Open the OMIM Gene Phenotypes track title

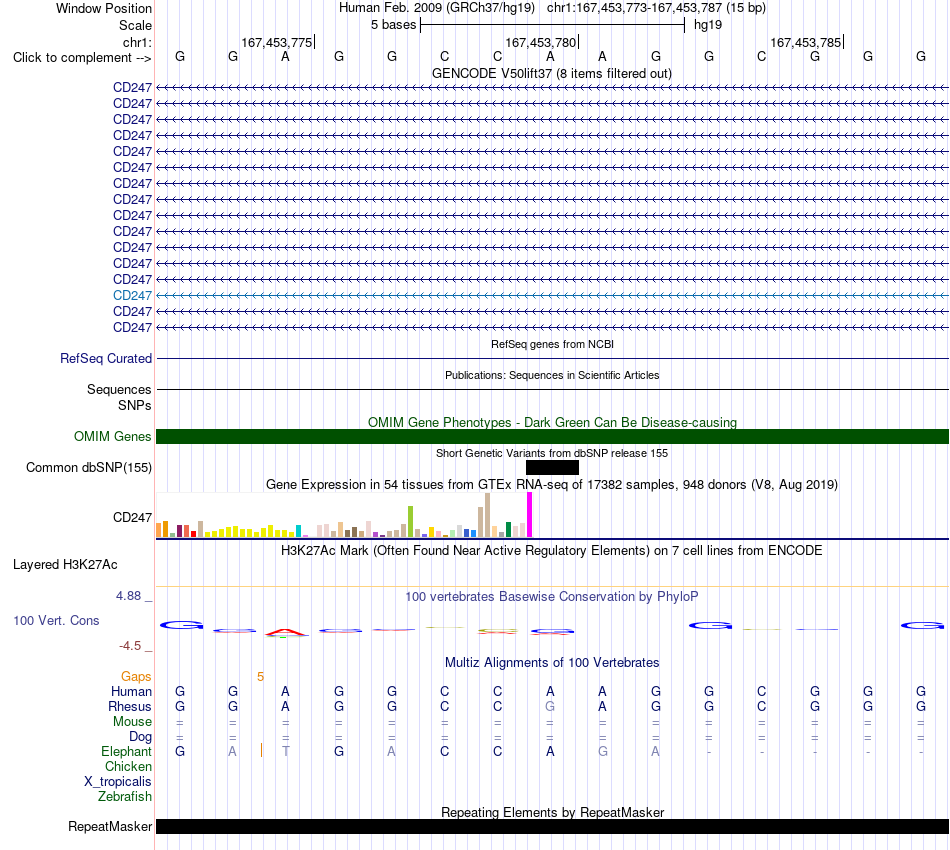point(552,422)
